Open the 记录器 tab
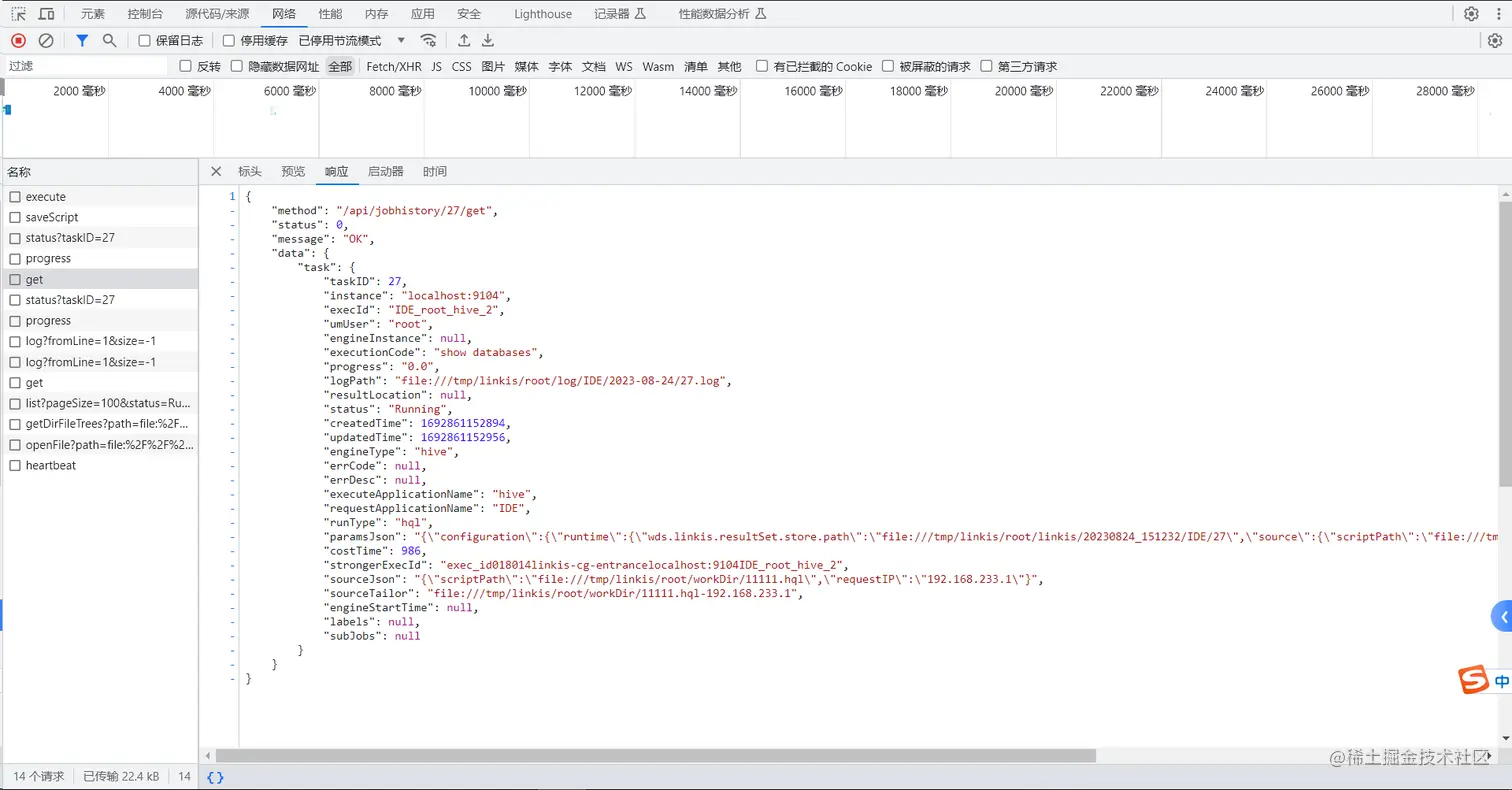The height and width of the screenshot is (790, 1512). pyautogui.click(x=620, y=14)
